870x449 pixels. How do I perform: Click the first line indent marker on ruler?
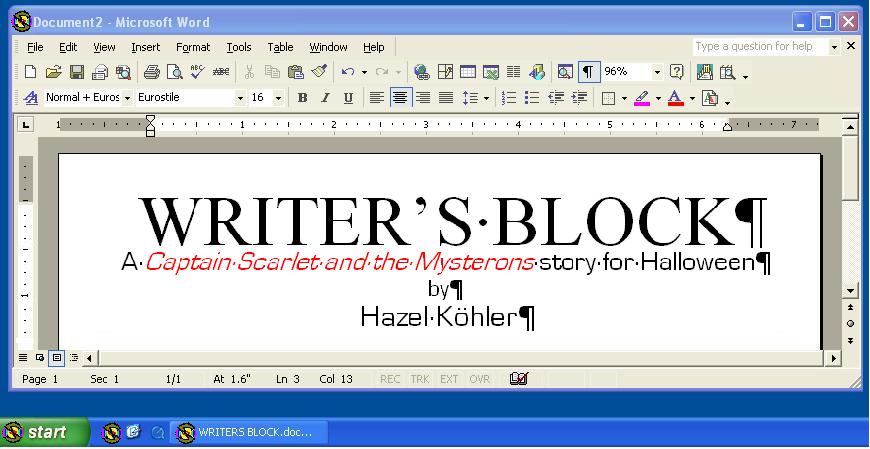pos(150,118)
